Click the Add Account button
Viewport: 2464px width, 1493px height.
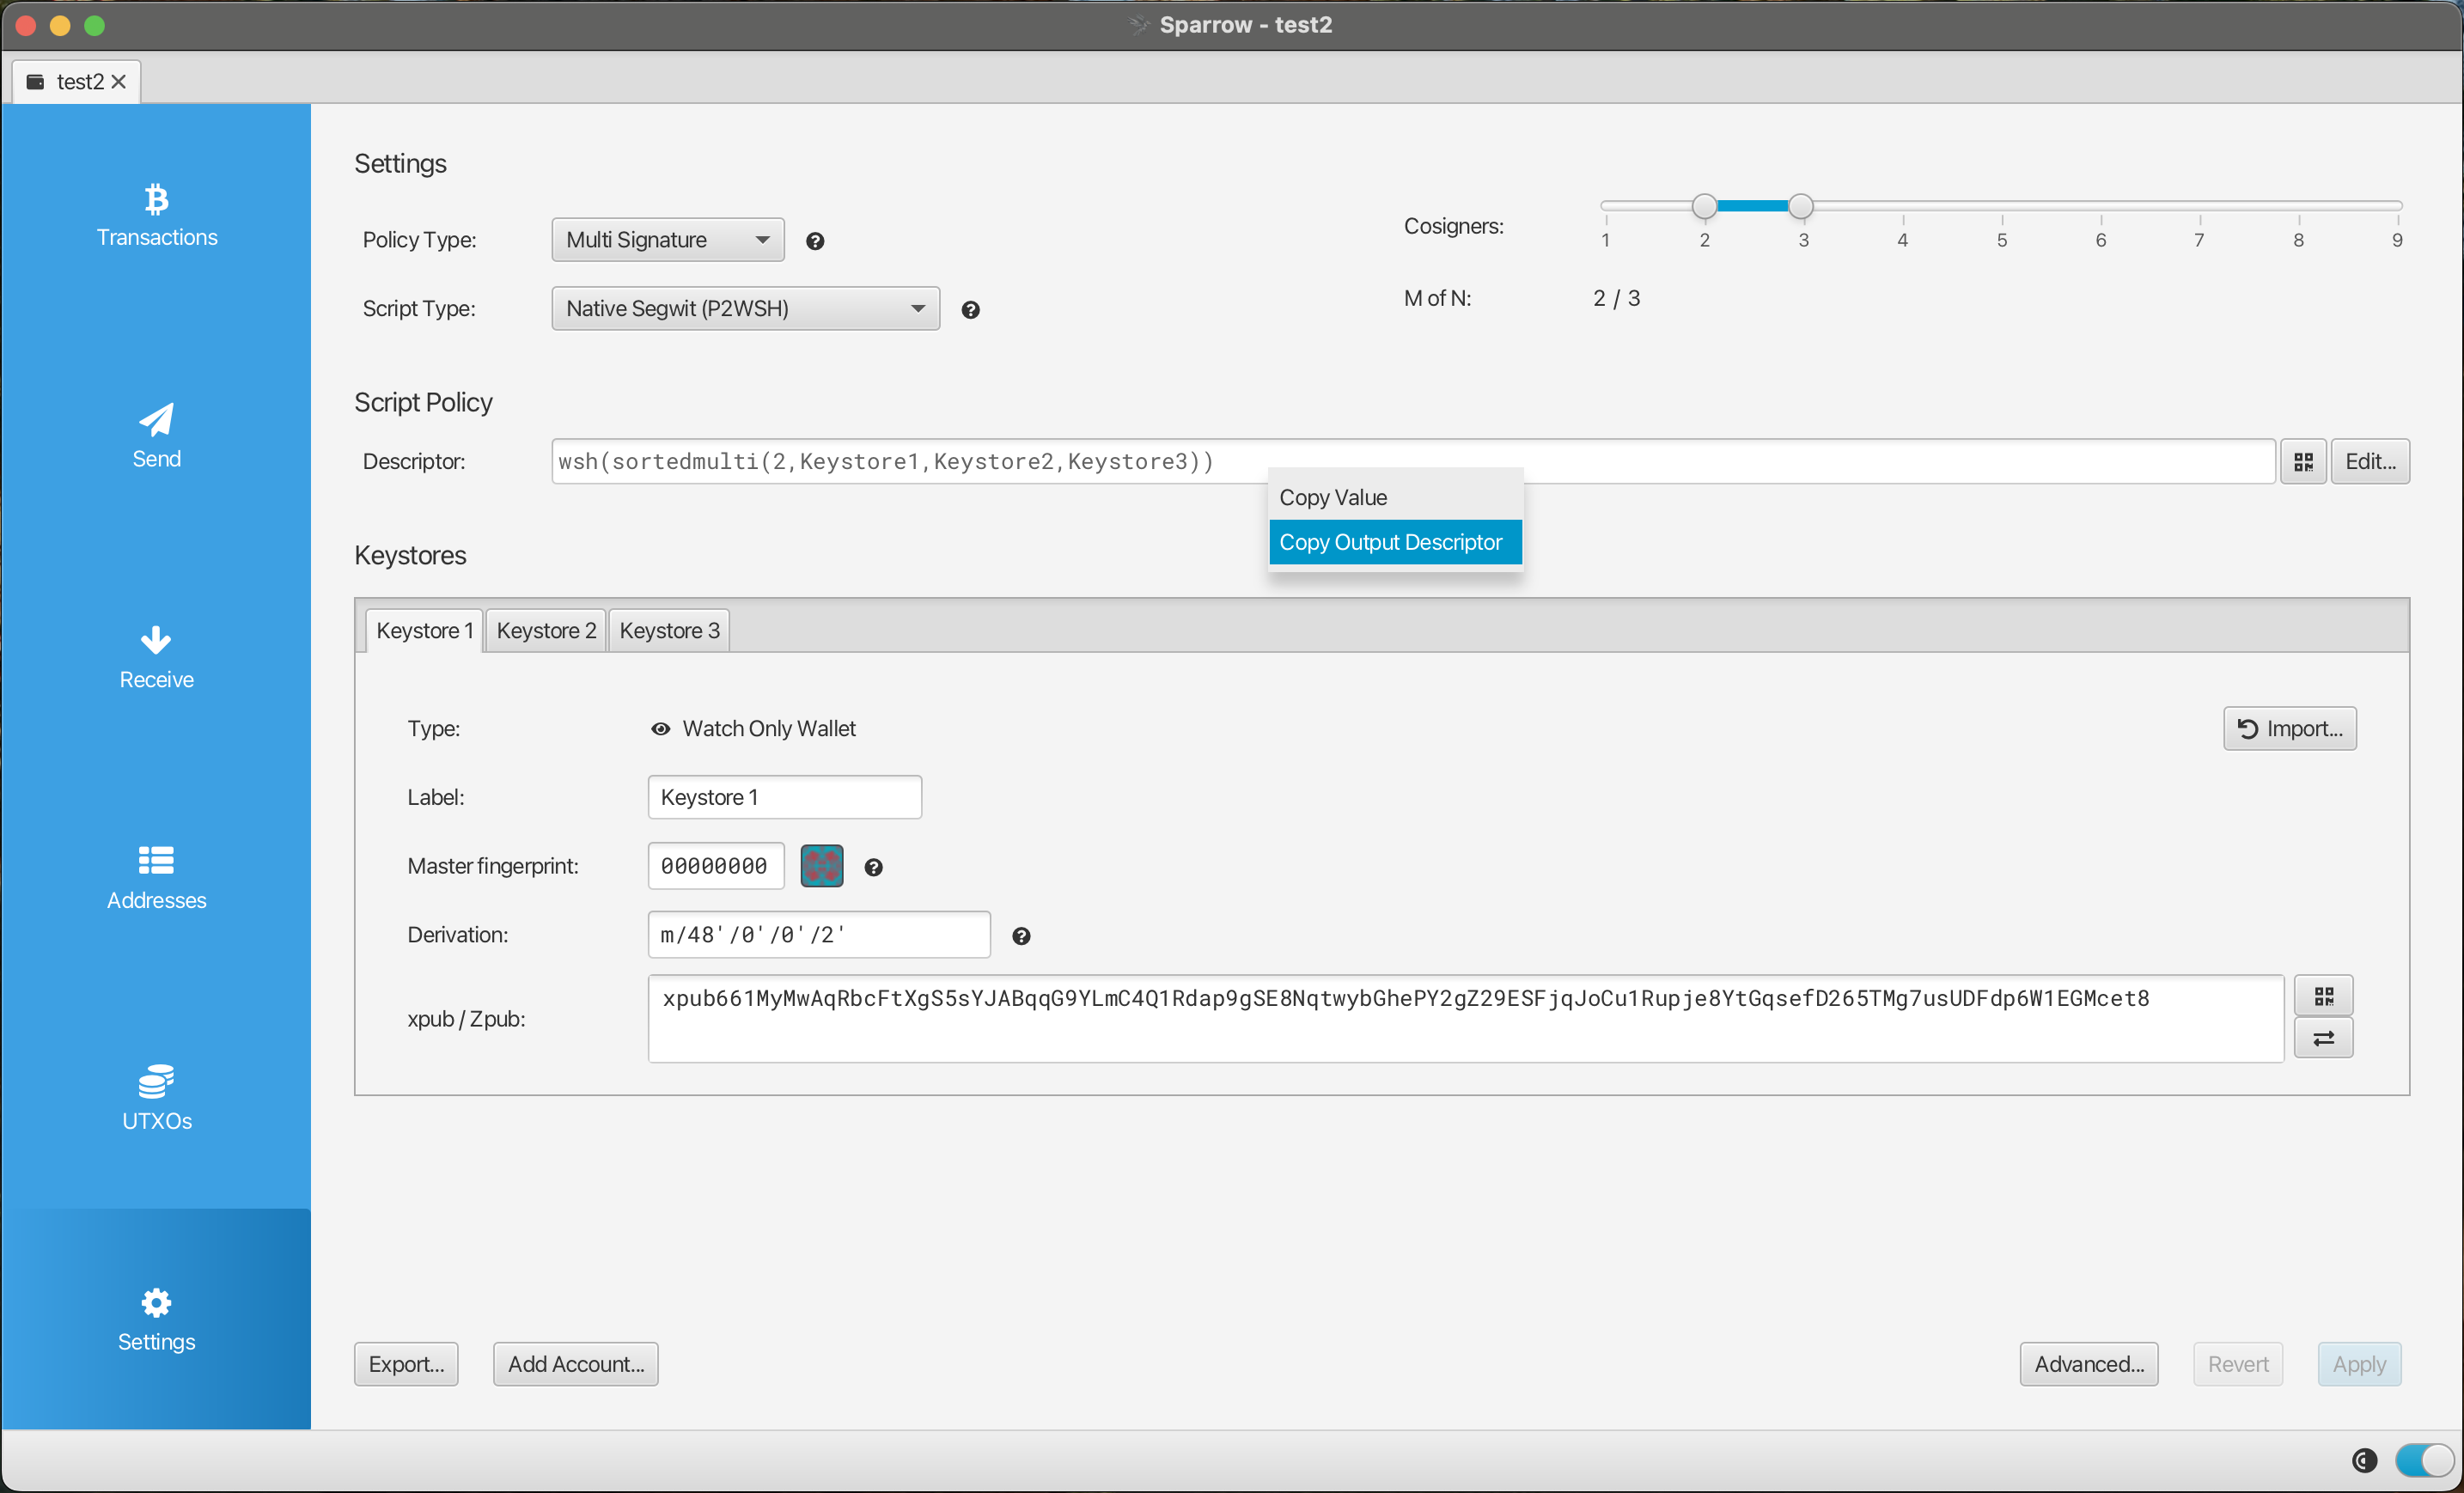[x=575, y=1363]
